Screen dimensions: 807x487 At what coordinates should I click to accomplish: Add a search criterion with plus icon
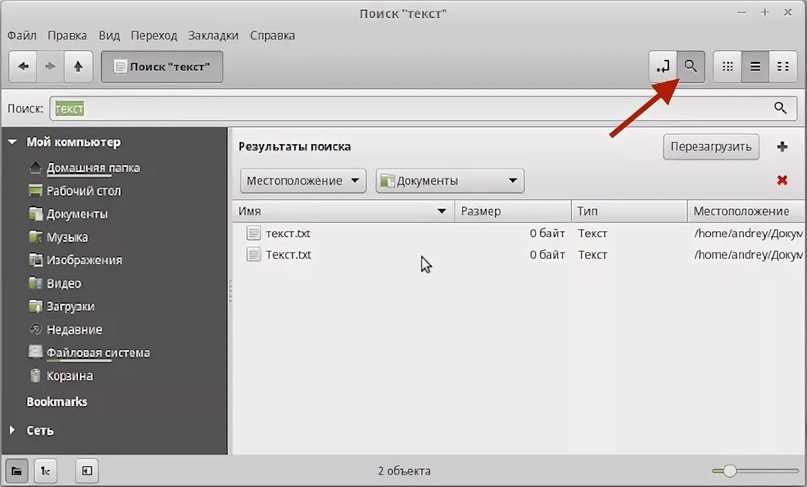coord(782,147)
